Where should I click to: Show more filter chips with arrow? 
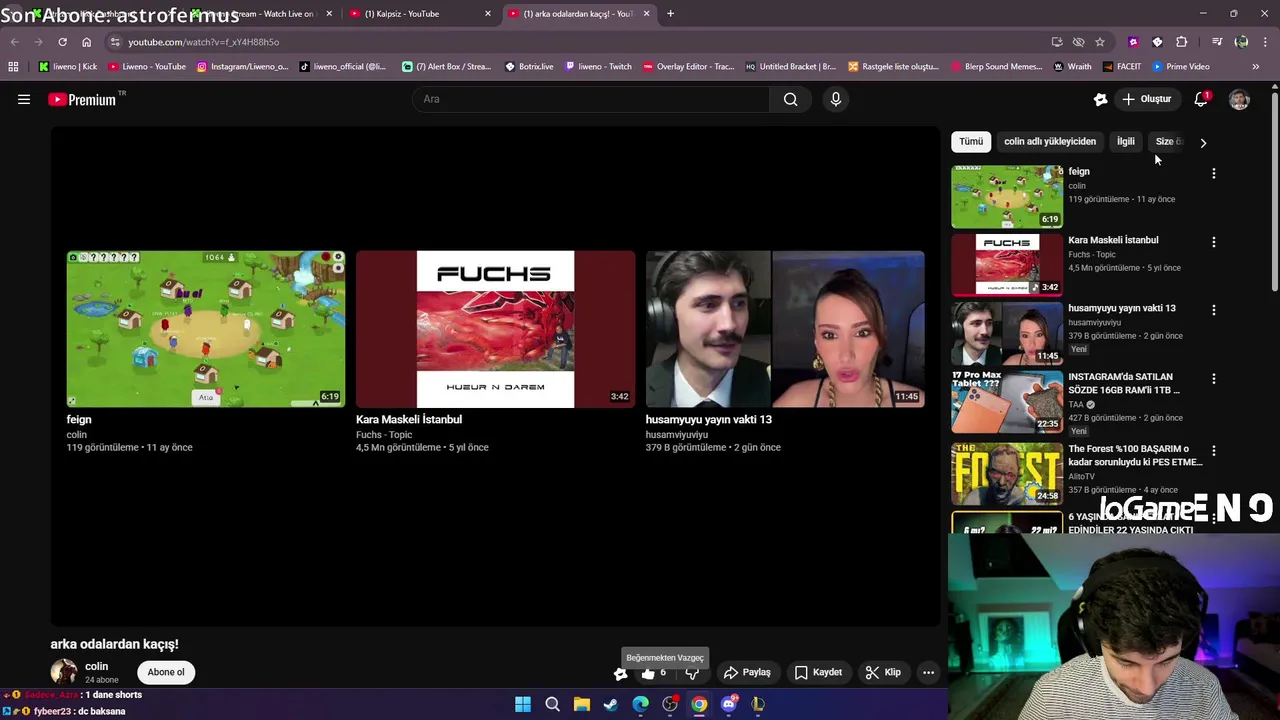(1203, 142)
